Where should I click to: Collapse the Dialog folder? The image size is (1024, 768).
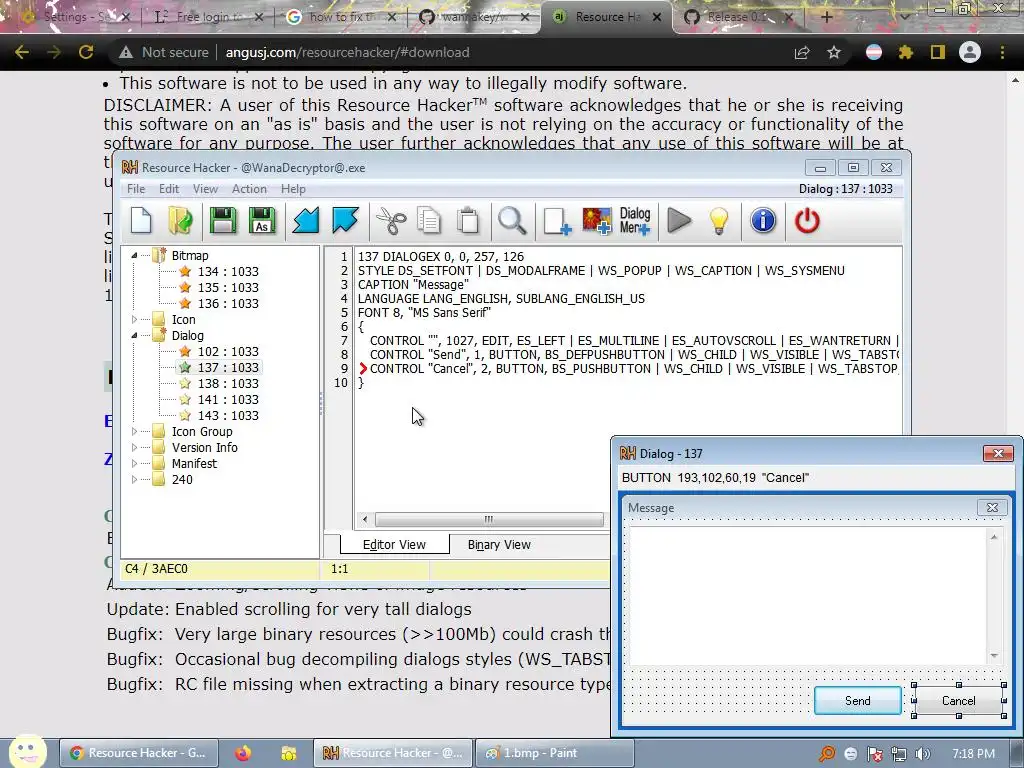pyautogui.click(x=134, y=335)
